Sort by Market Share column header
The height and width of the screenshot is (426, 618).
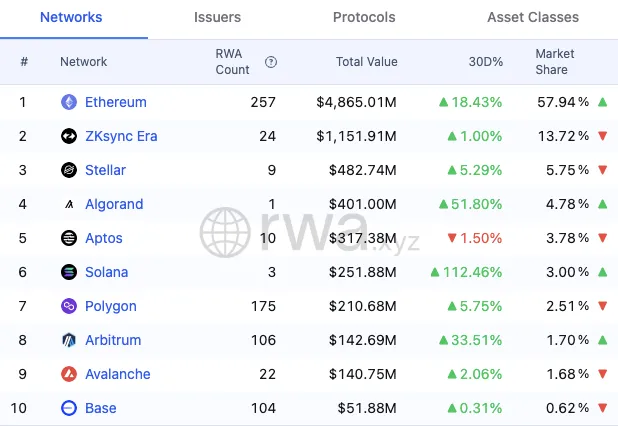(555, 62)
